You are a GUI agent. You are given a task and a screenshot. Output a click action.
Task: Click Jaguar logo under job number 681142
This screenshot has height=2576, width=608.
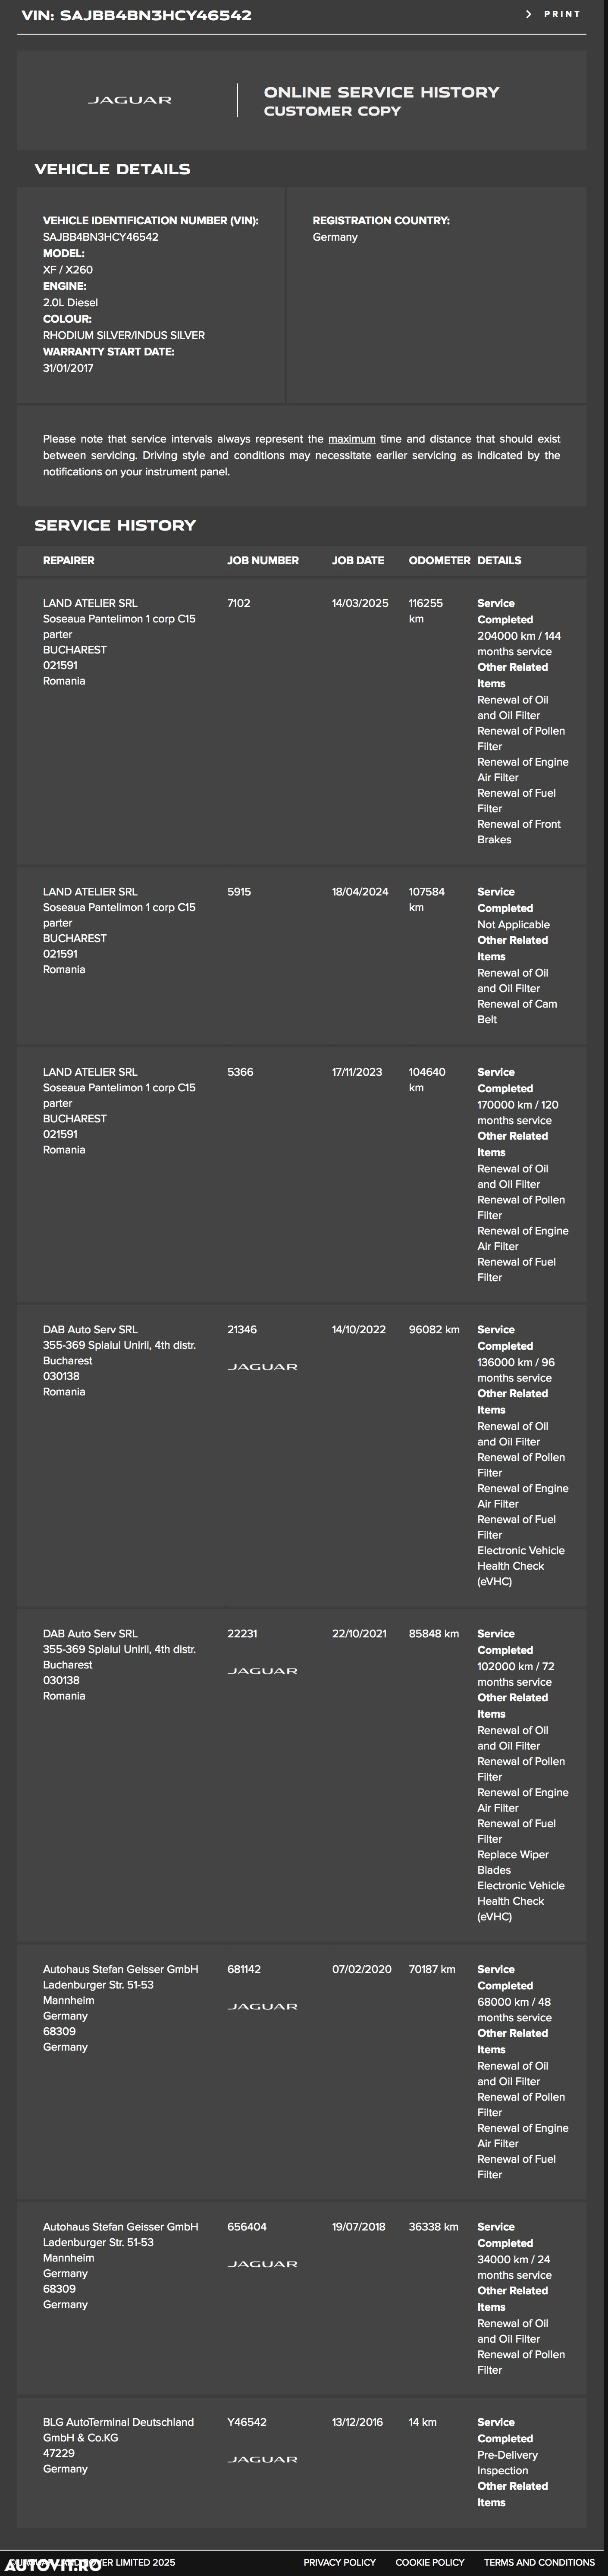[x=262, y=2006]
